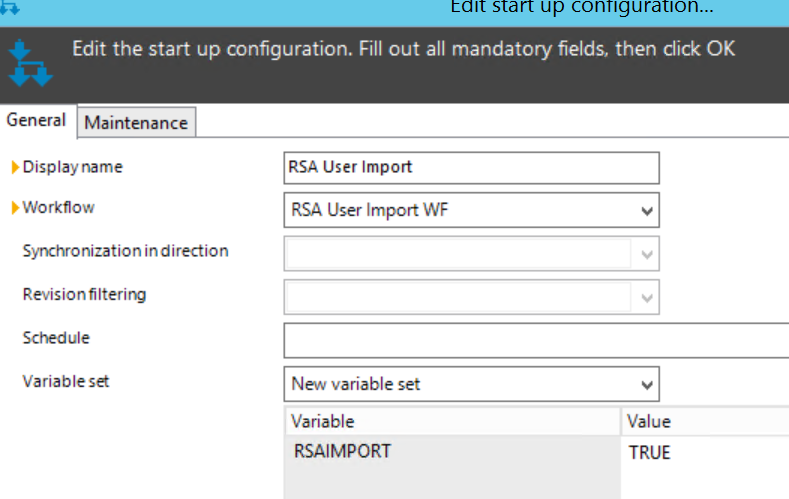Click the RSA User Import WF combo box

[x=471, y=210]
